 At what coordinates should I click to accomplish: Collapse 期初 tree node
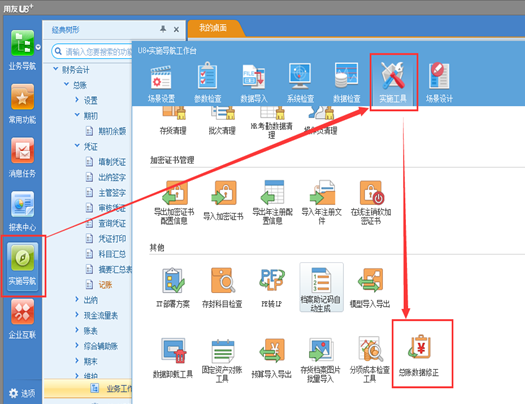77,115
